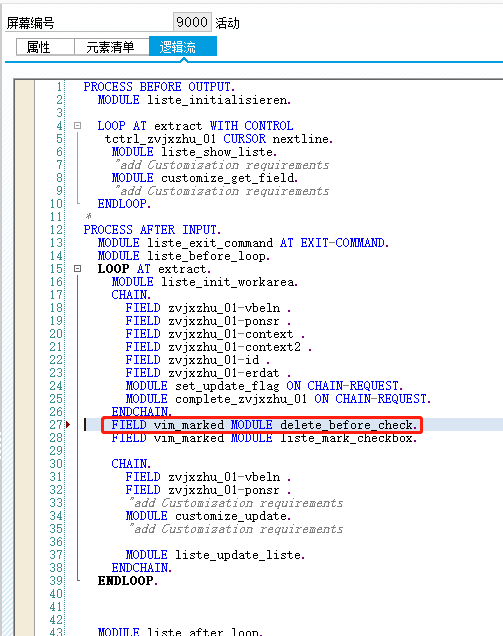The height and width of the screenshot is (636, 503).
Task: Click tctrl_zvjxzhu_01 CURSOR nextline line
Action: point(219,139)
